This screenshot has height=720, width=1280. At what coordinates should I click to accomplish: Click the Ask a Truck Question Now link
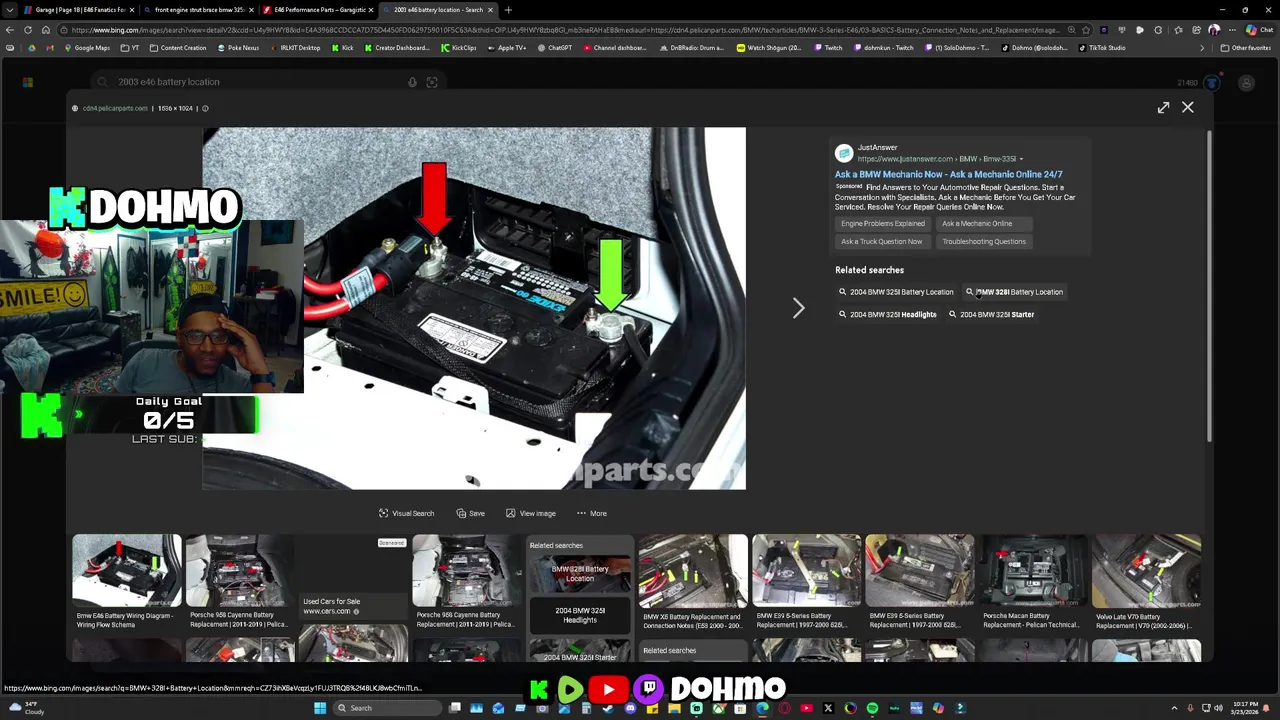881,241
